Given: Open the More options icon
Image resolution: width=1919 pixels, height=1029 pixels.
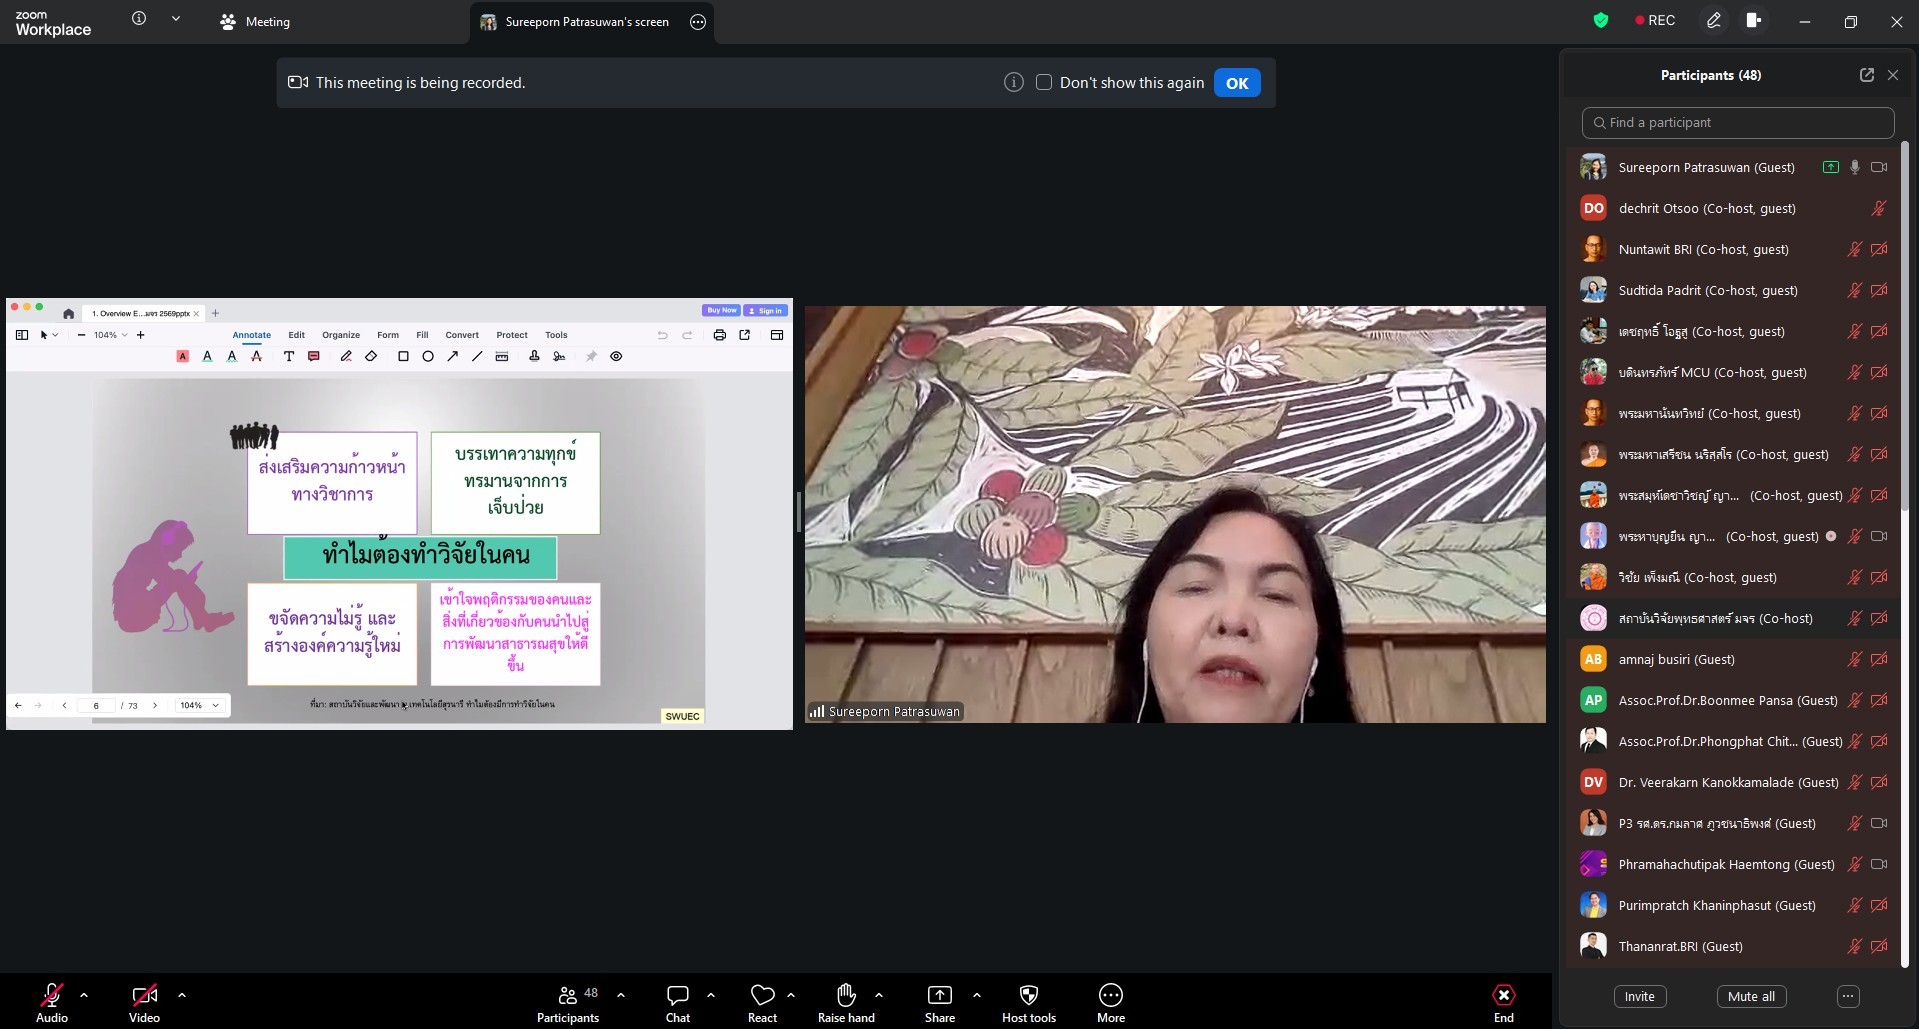Looking at the screenshot, I should click(1111, 995).
